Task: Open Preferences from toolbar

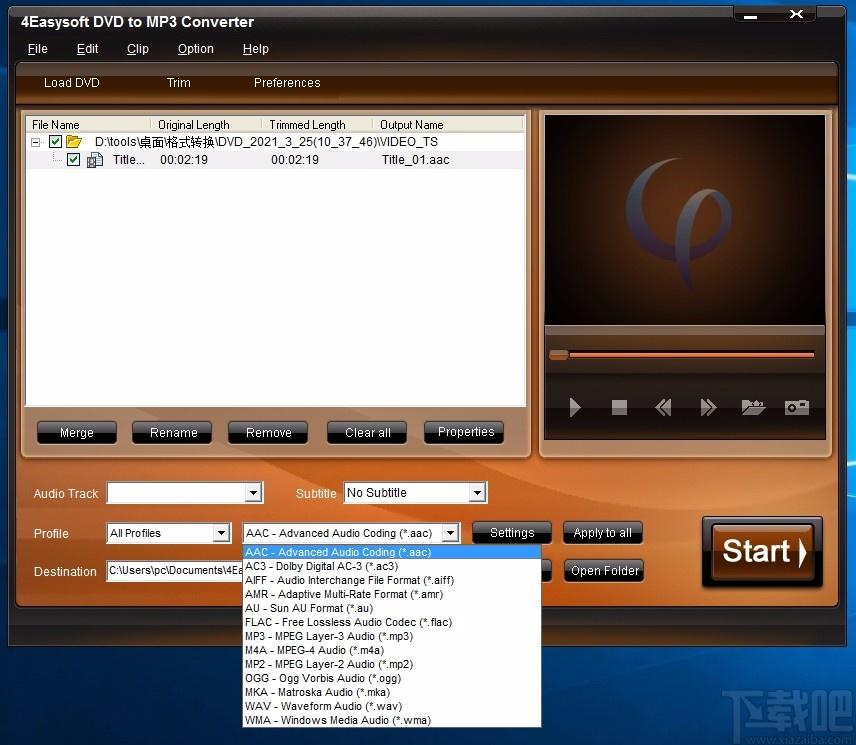Action: click(x=287, y=83)
